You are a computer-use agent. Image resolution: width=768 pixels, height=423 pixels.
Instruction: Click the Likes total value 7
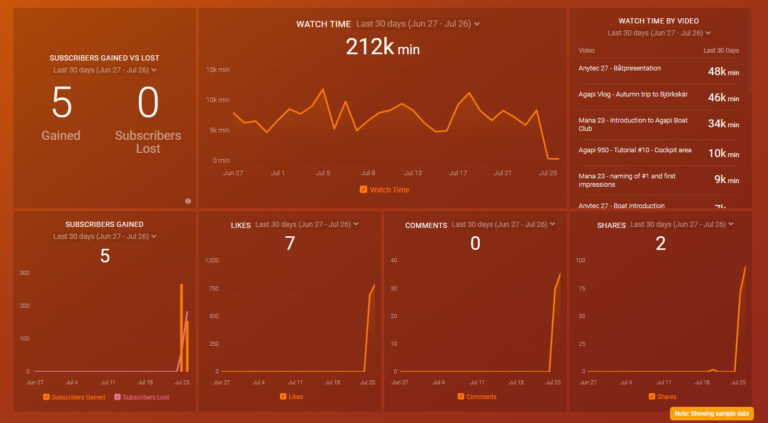[290, 243]
